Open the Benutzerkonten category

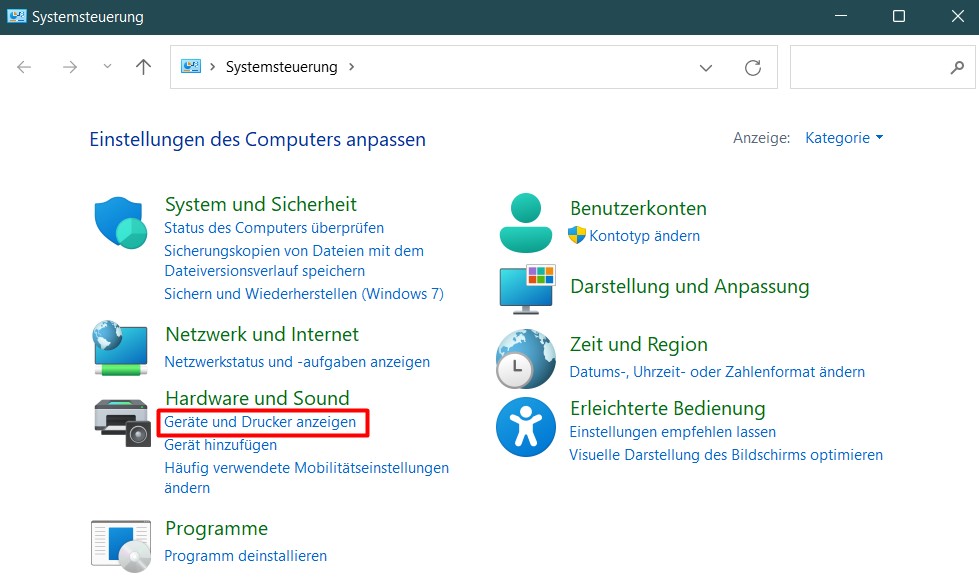click(x=638, y=208)
